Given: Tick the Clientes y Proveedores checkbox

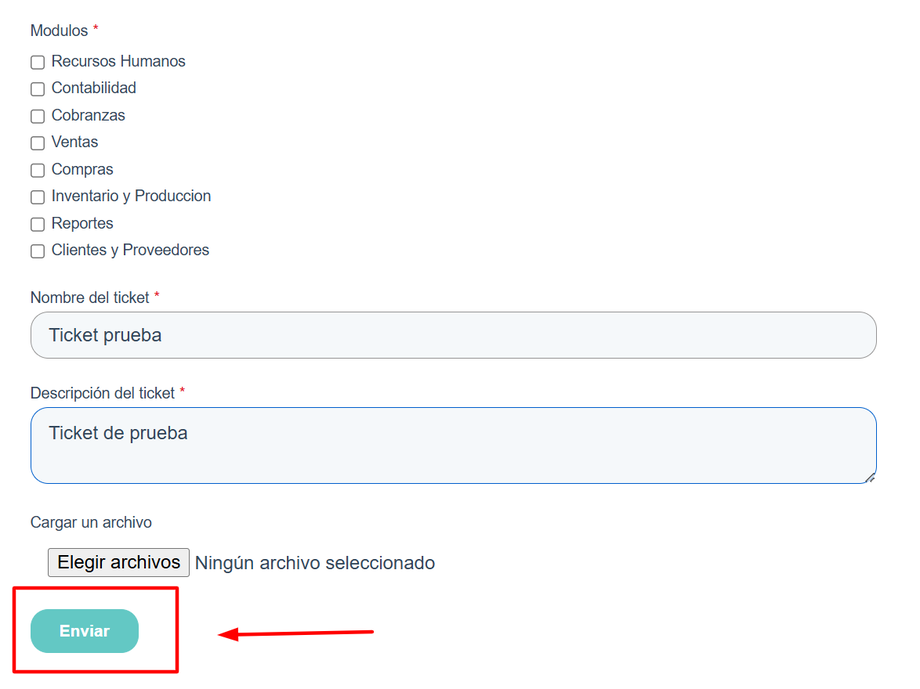Looking at the screenshot, I should [x=38, y=251].
